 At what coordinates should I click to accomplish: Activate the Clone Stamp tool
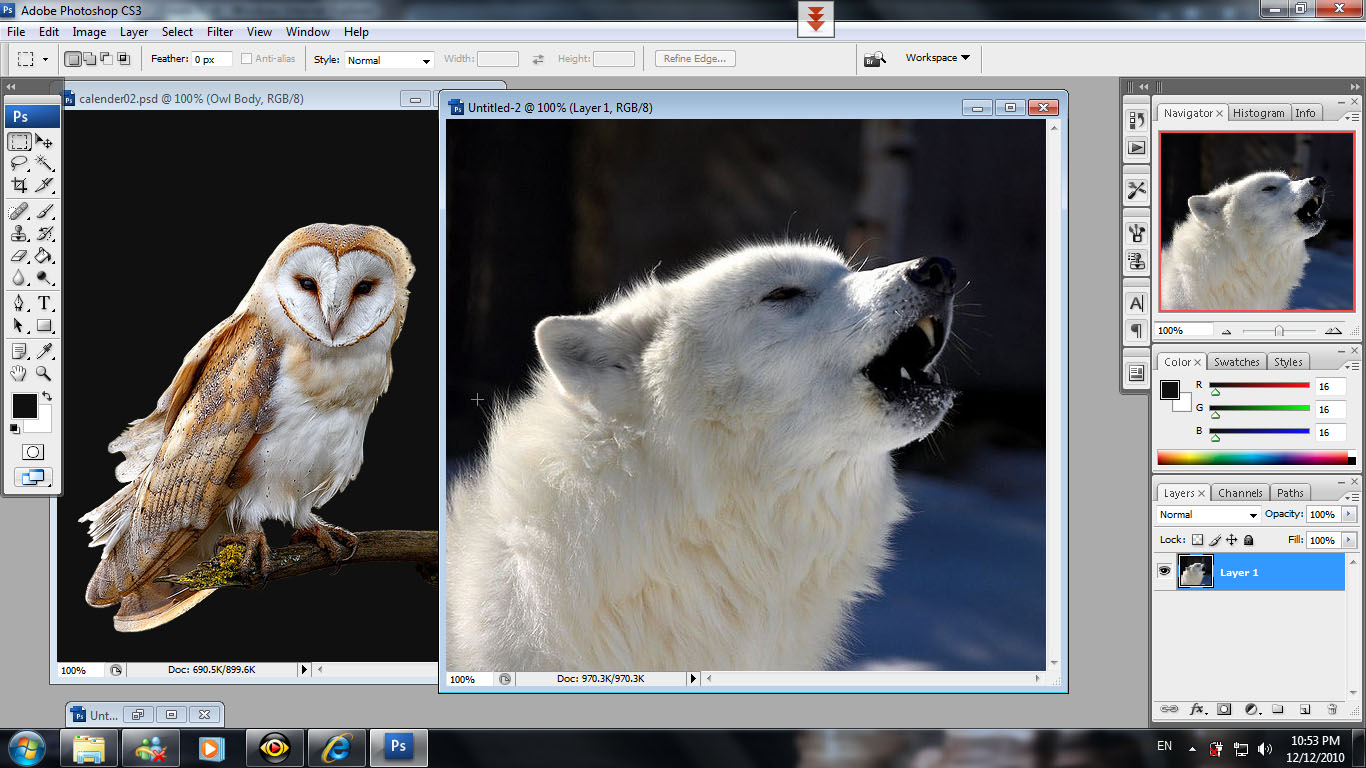[x=19, y=234]
